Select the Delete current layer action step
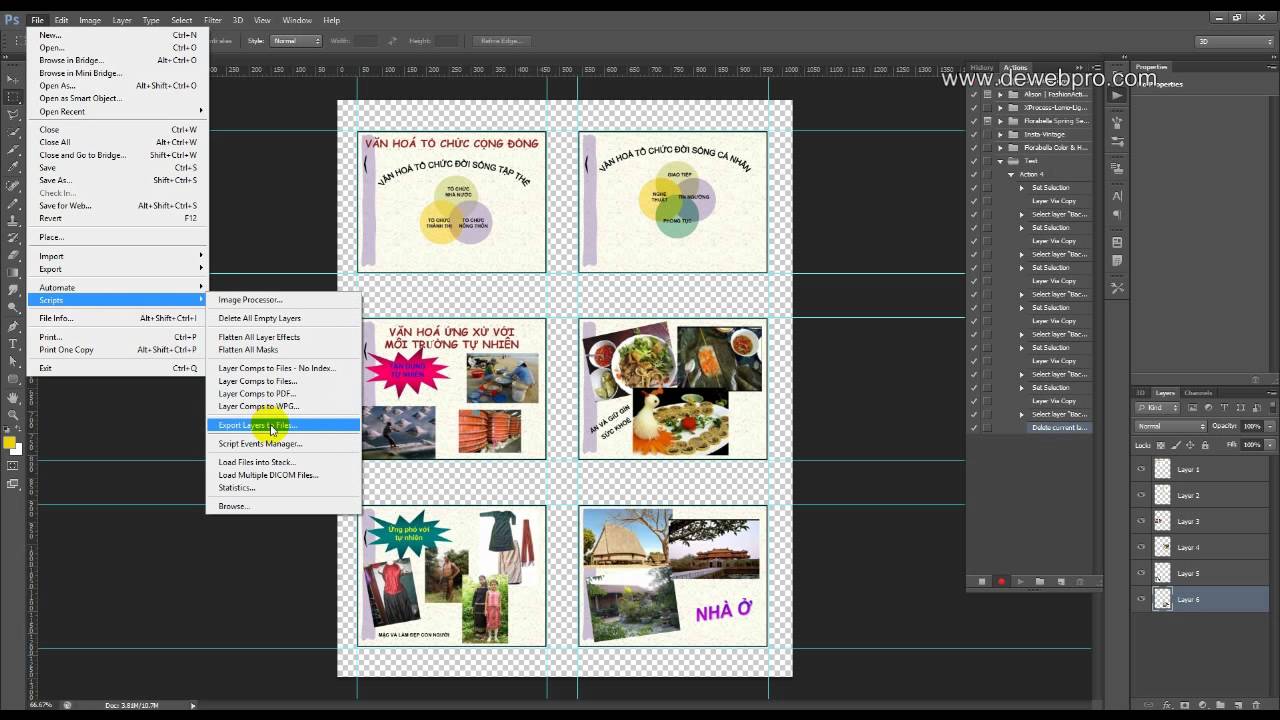 click(x=1059, y=427)
